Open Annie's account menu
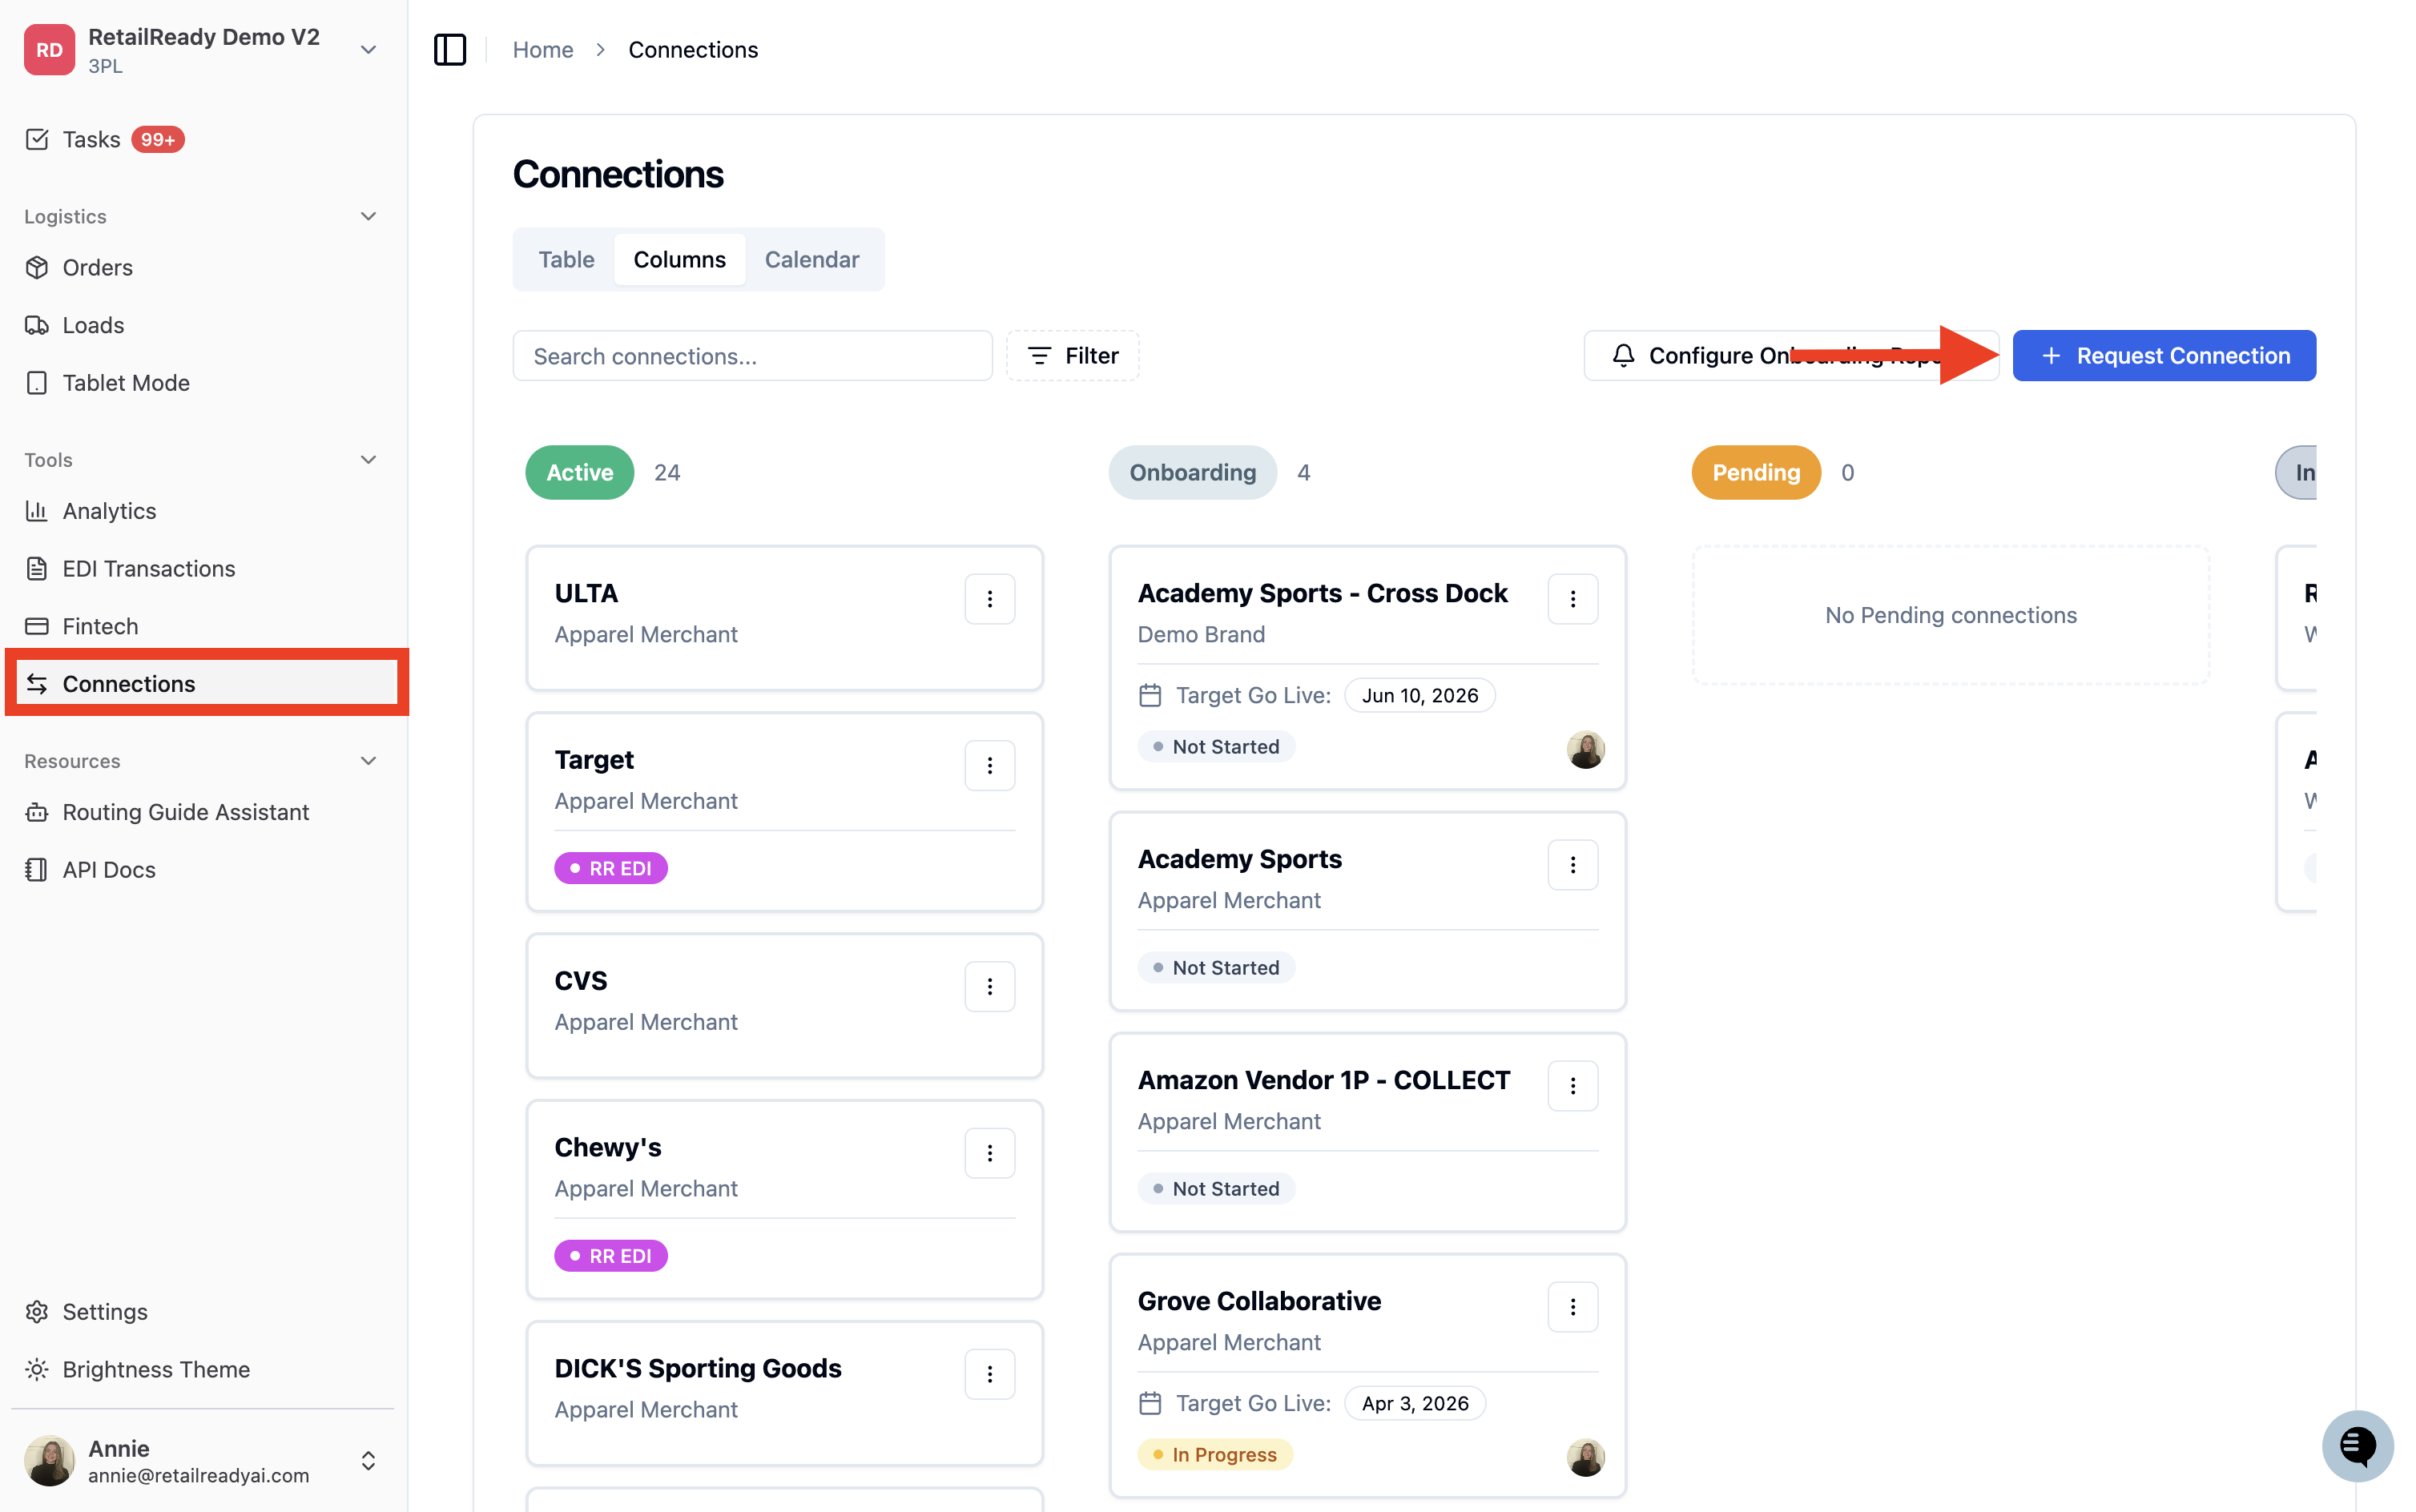The height and width of the screenshot is (1512, 2416). click(200, 1460)
